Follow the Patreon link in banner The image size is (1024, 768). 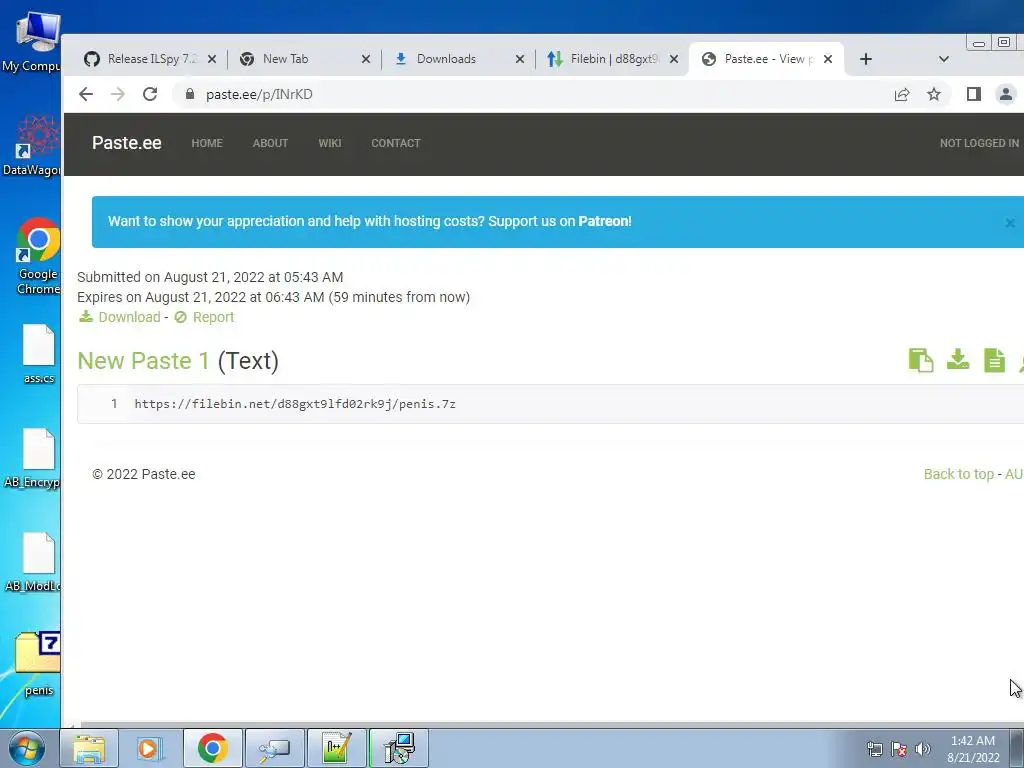click(603, 221)
